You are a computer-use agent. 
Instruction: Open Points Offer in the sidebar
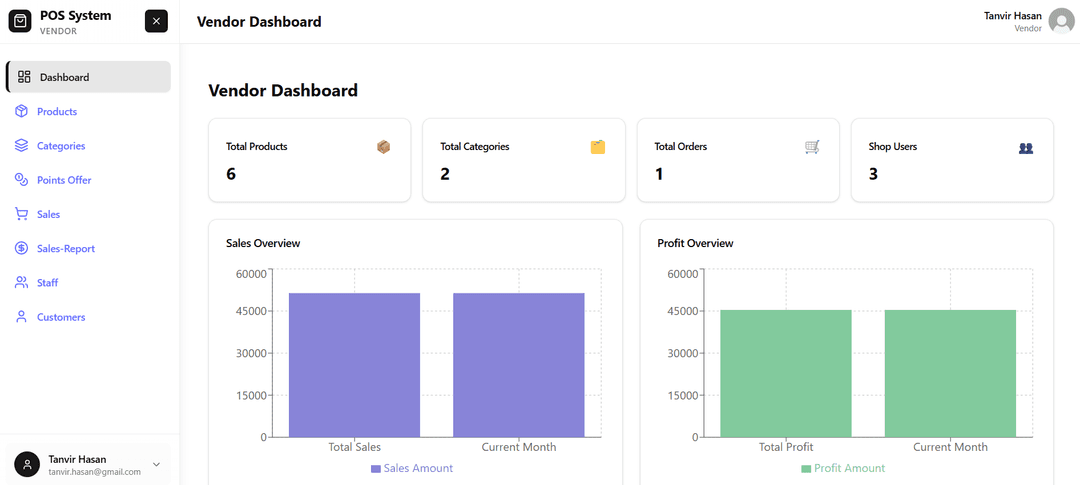tap(64, 180)
